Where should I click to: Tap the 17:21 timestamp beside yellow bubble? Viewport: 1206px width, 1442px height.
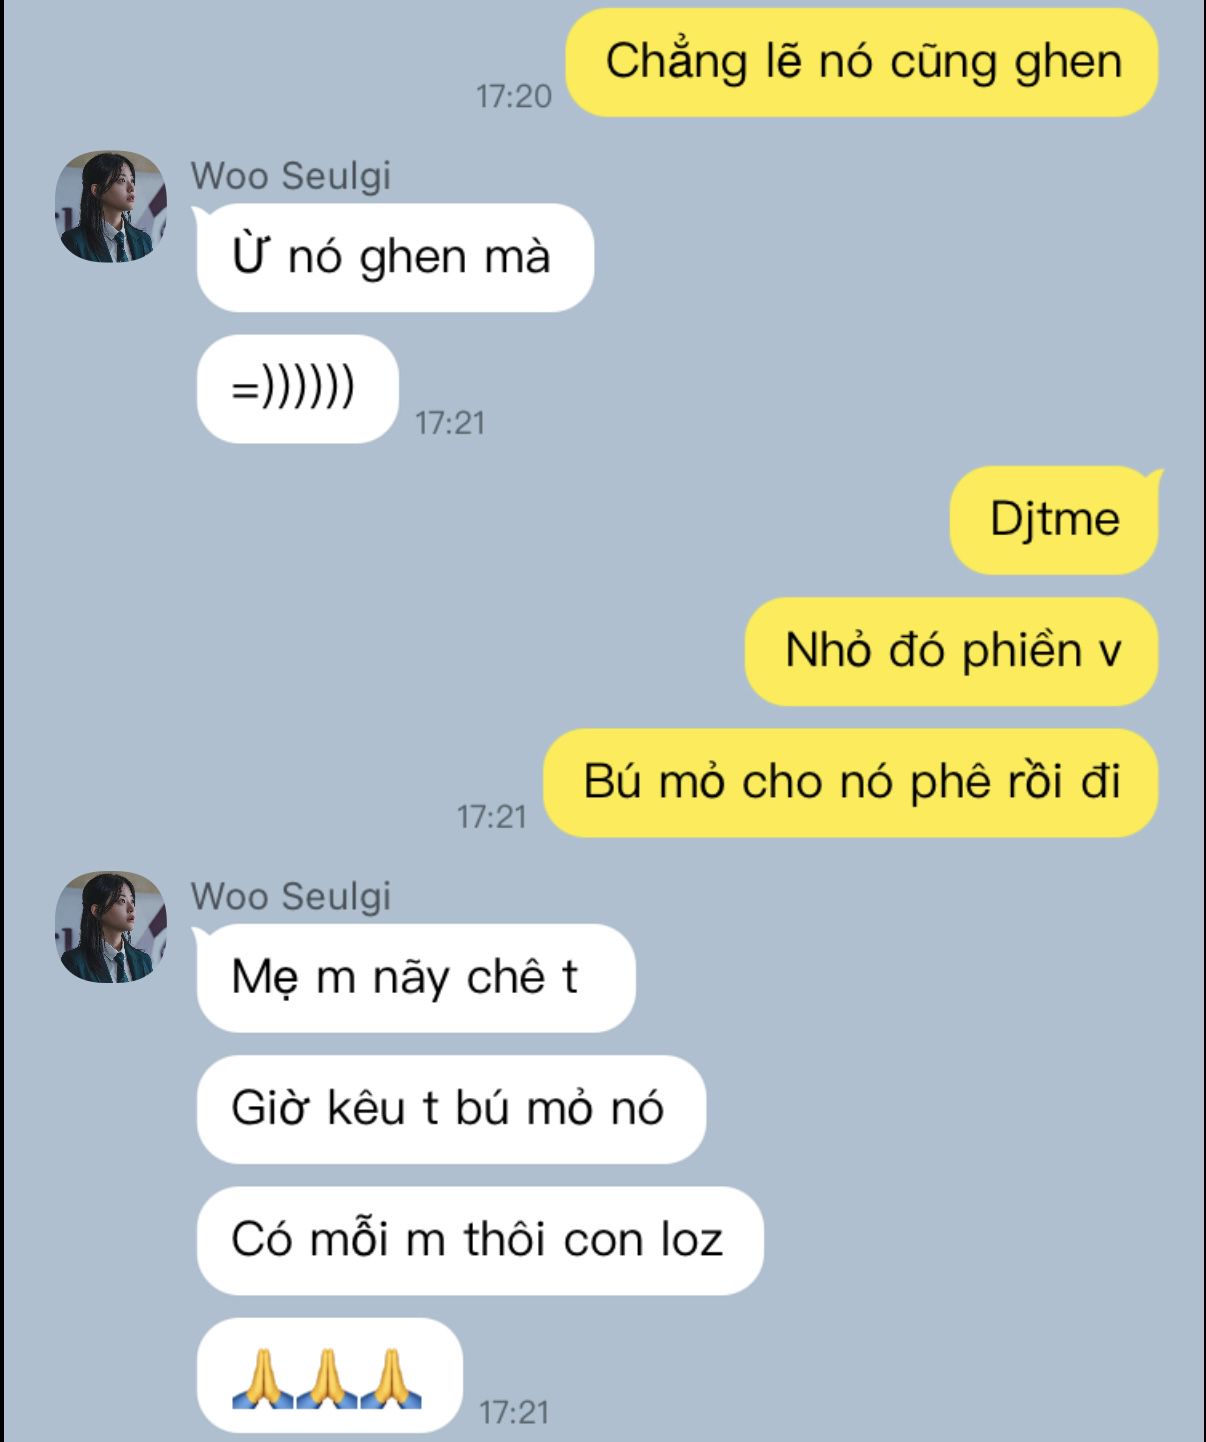(492, 817)
